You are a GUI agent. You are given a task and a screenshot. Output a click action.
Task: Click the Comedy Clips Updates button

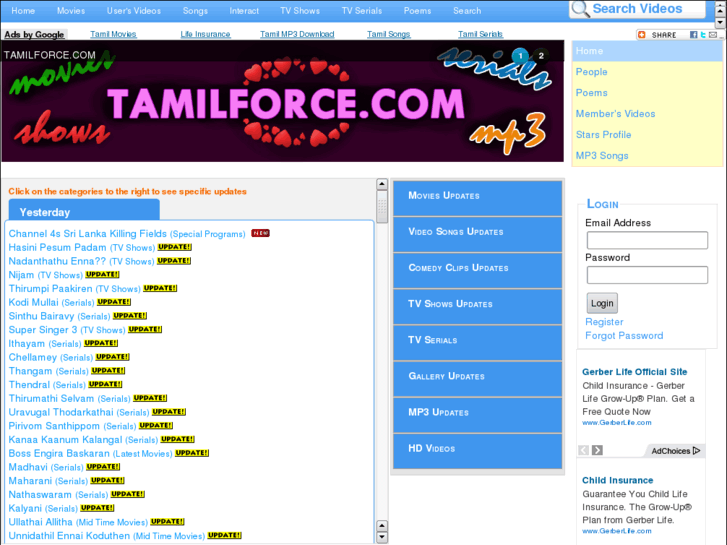(x=478, y=270)
